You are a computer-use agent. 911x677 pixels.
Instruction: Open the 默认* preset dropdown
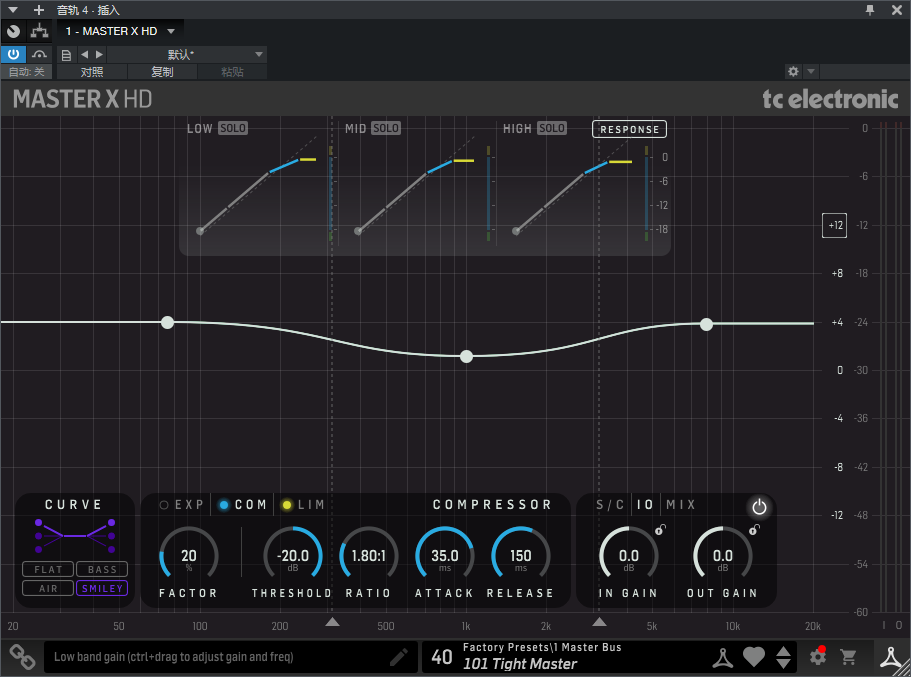[x=186, y=55]
